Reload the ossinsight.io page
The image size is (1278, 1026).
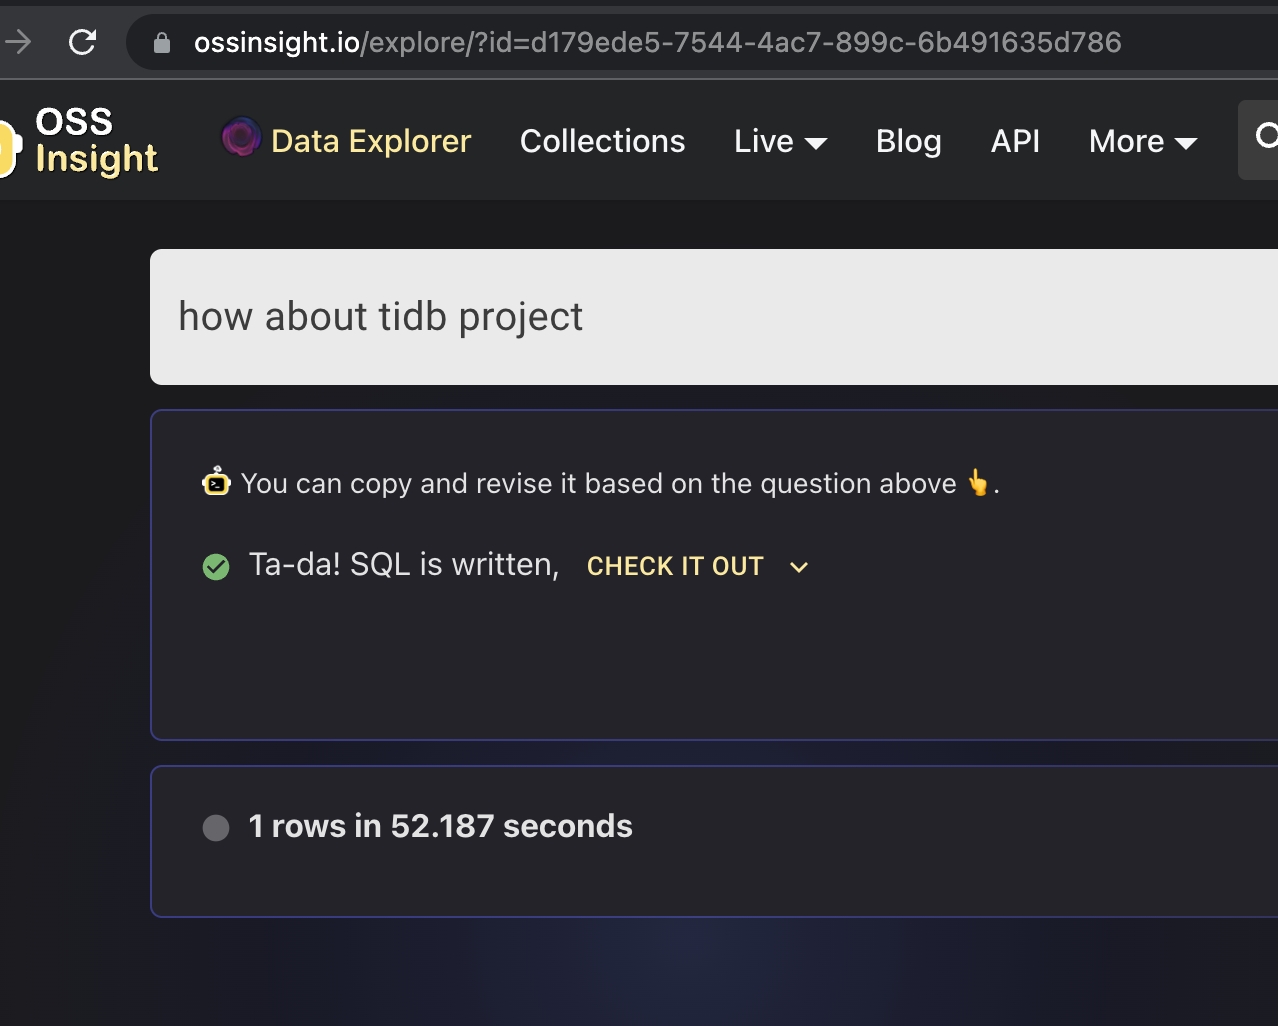click(x=83, y=41)
